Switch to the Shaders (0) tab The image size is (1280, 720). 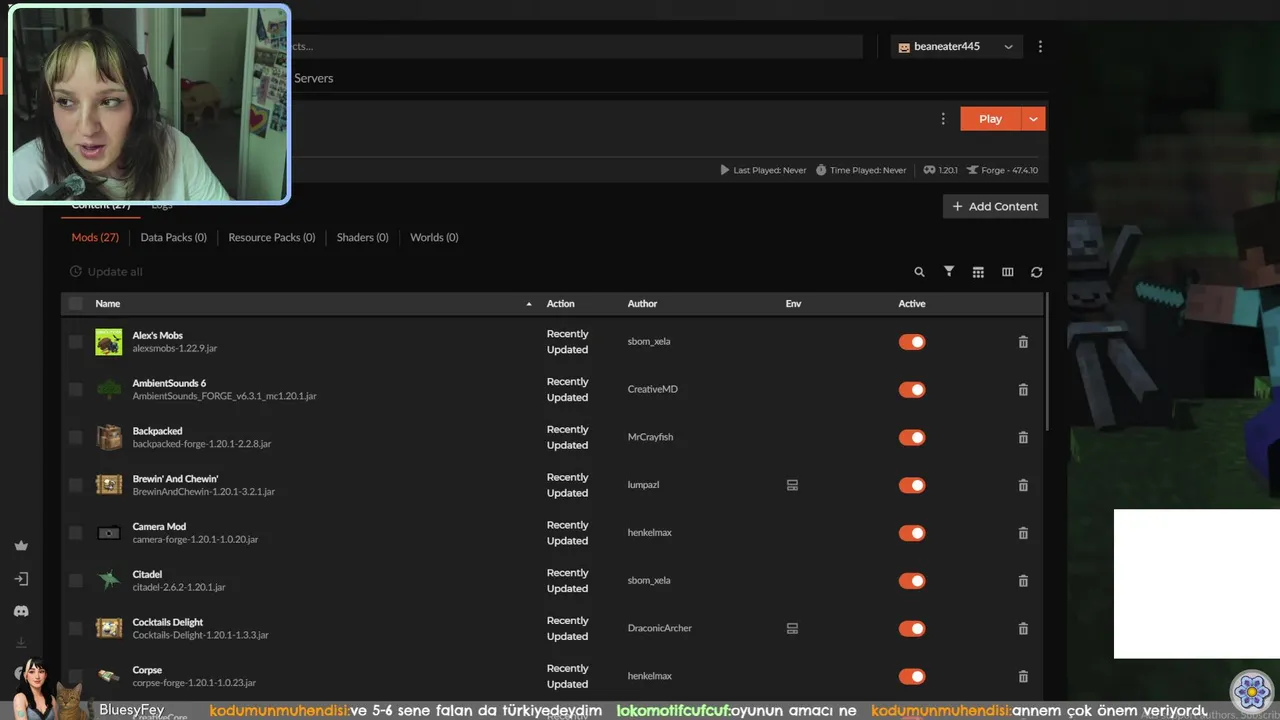(x=362, y=238)
